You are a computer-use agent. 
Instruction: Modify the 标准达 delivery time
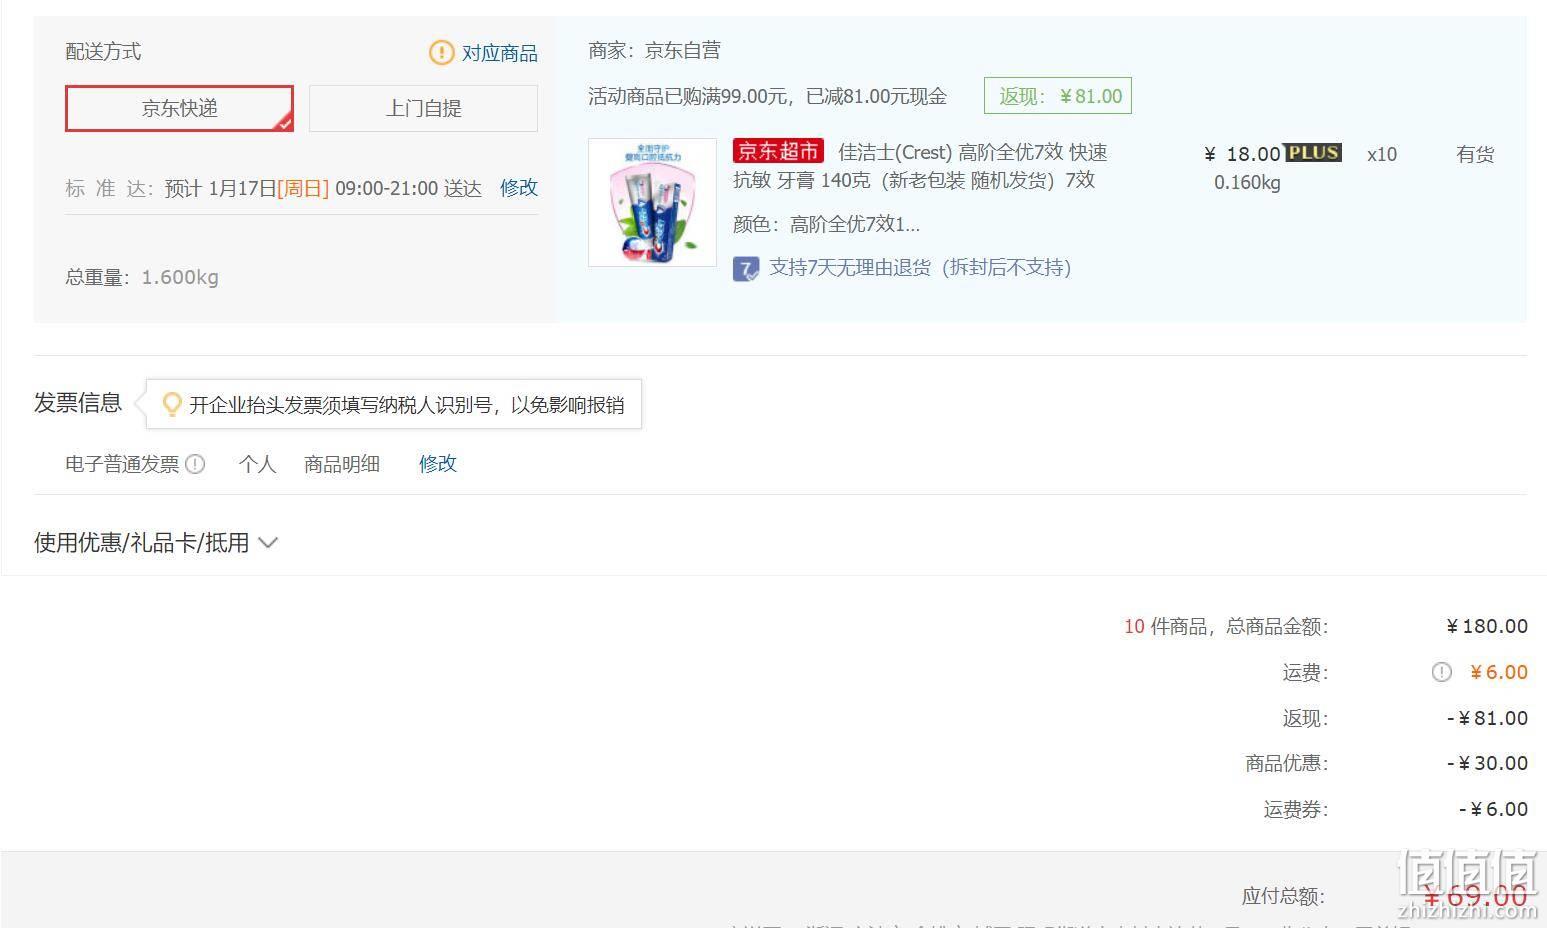tap(519, 188)
